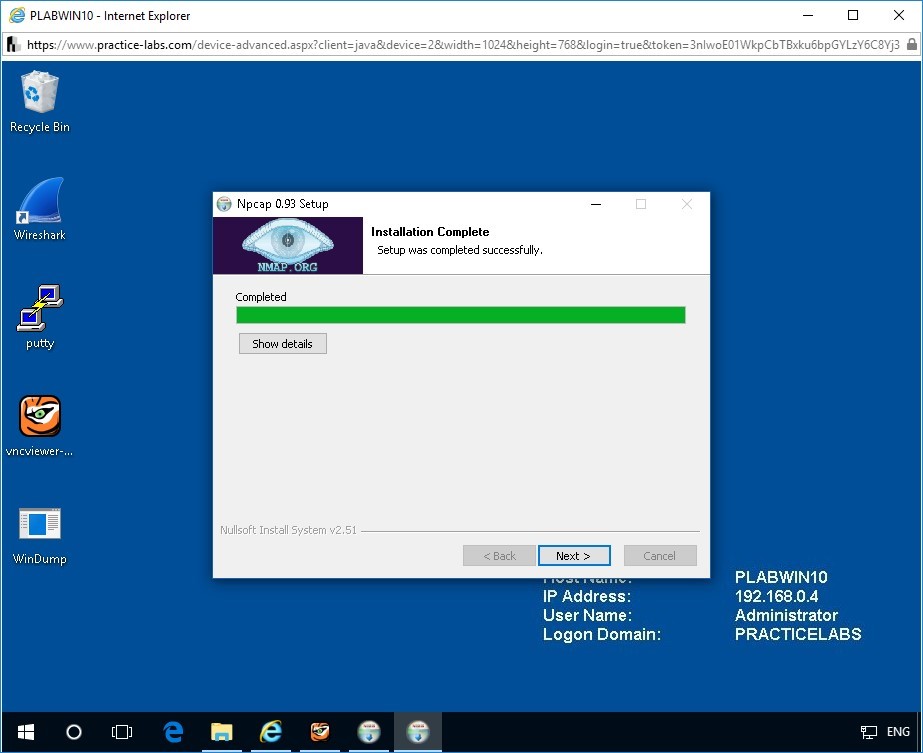The height and width of the screenshot is (753, 923).
Task: Click the network status tray icon
Action: pos(868,732)
